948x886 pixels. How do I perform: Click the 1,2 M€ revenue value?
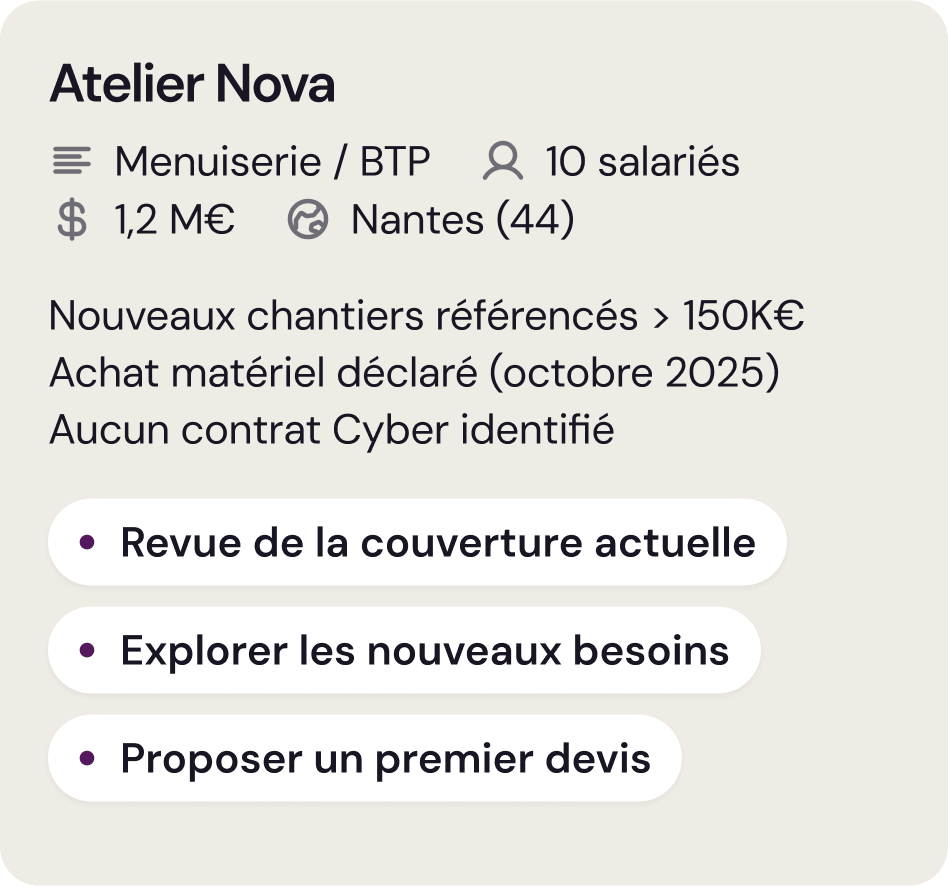[175, 220]
